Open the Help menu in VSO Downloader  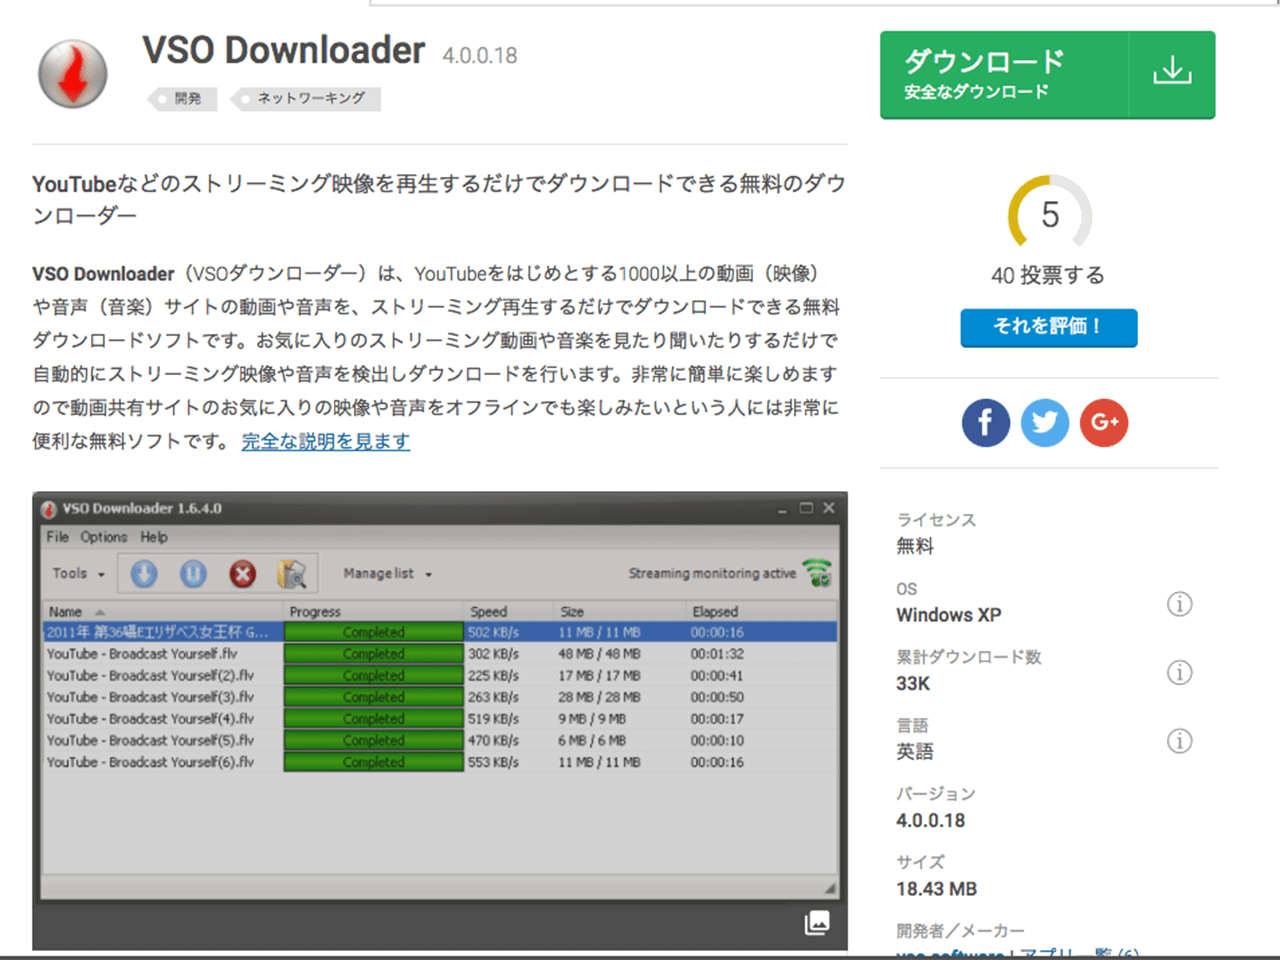pyautogui.click(x=154, y=537)
